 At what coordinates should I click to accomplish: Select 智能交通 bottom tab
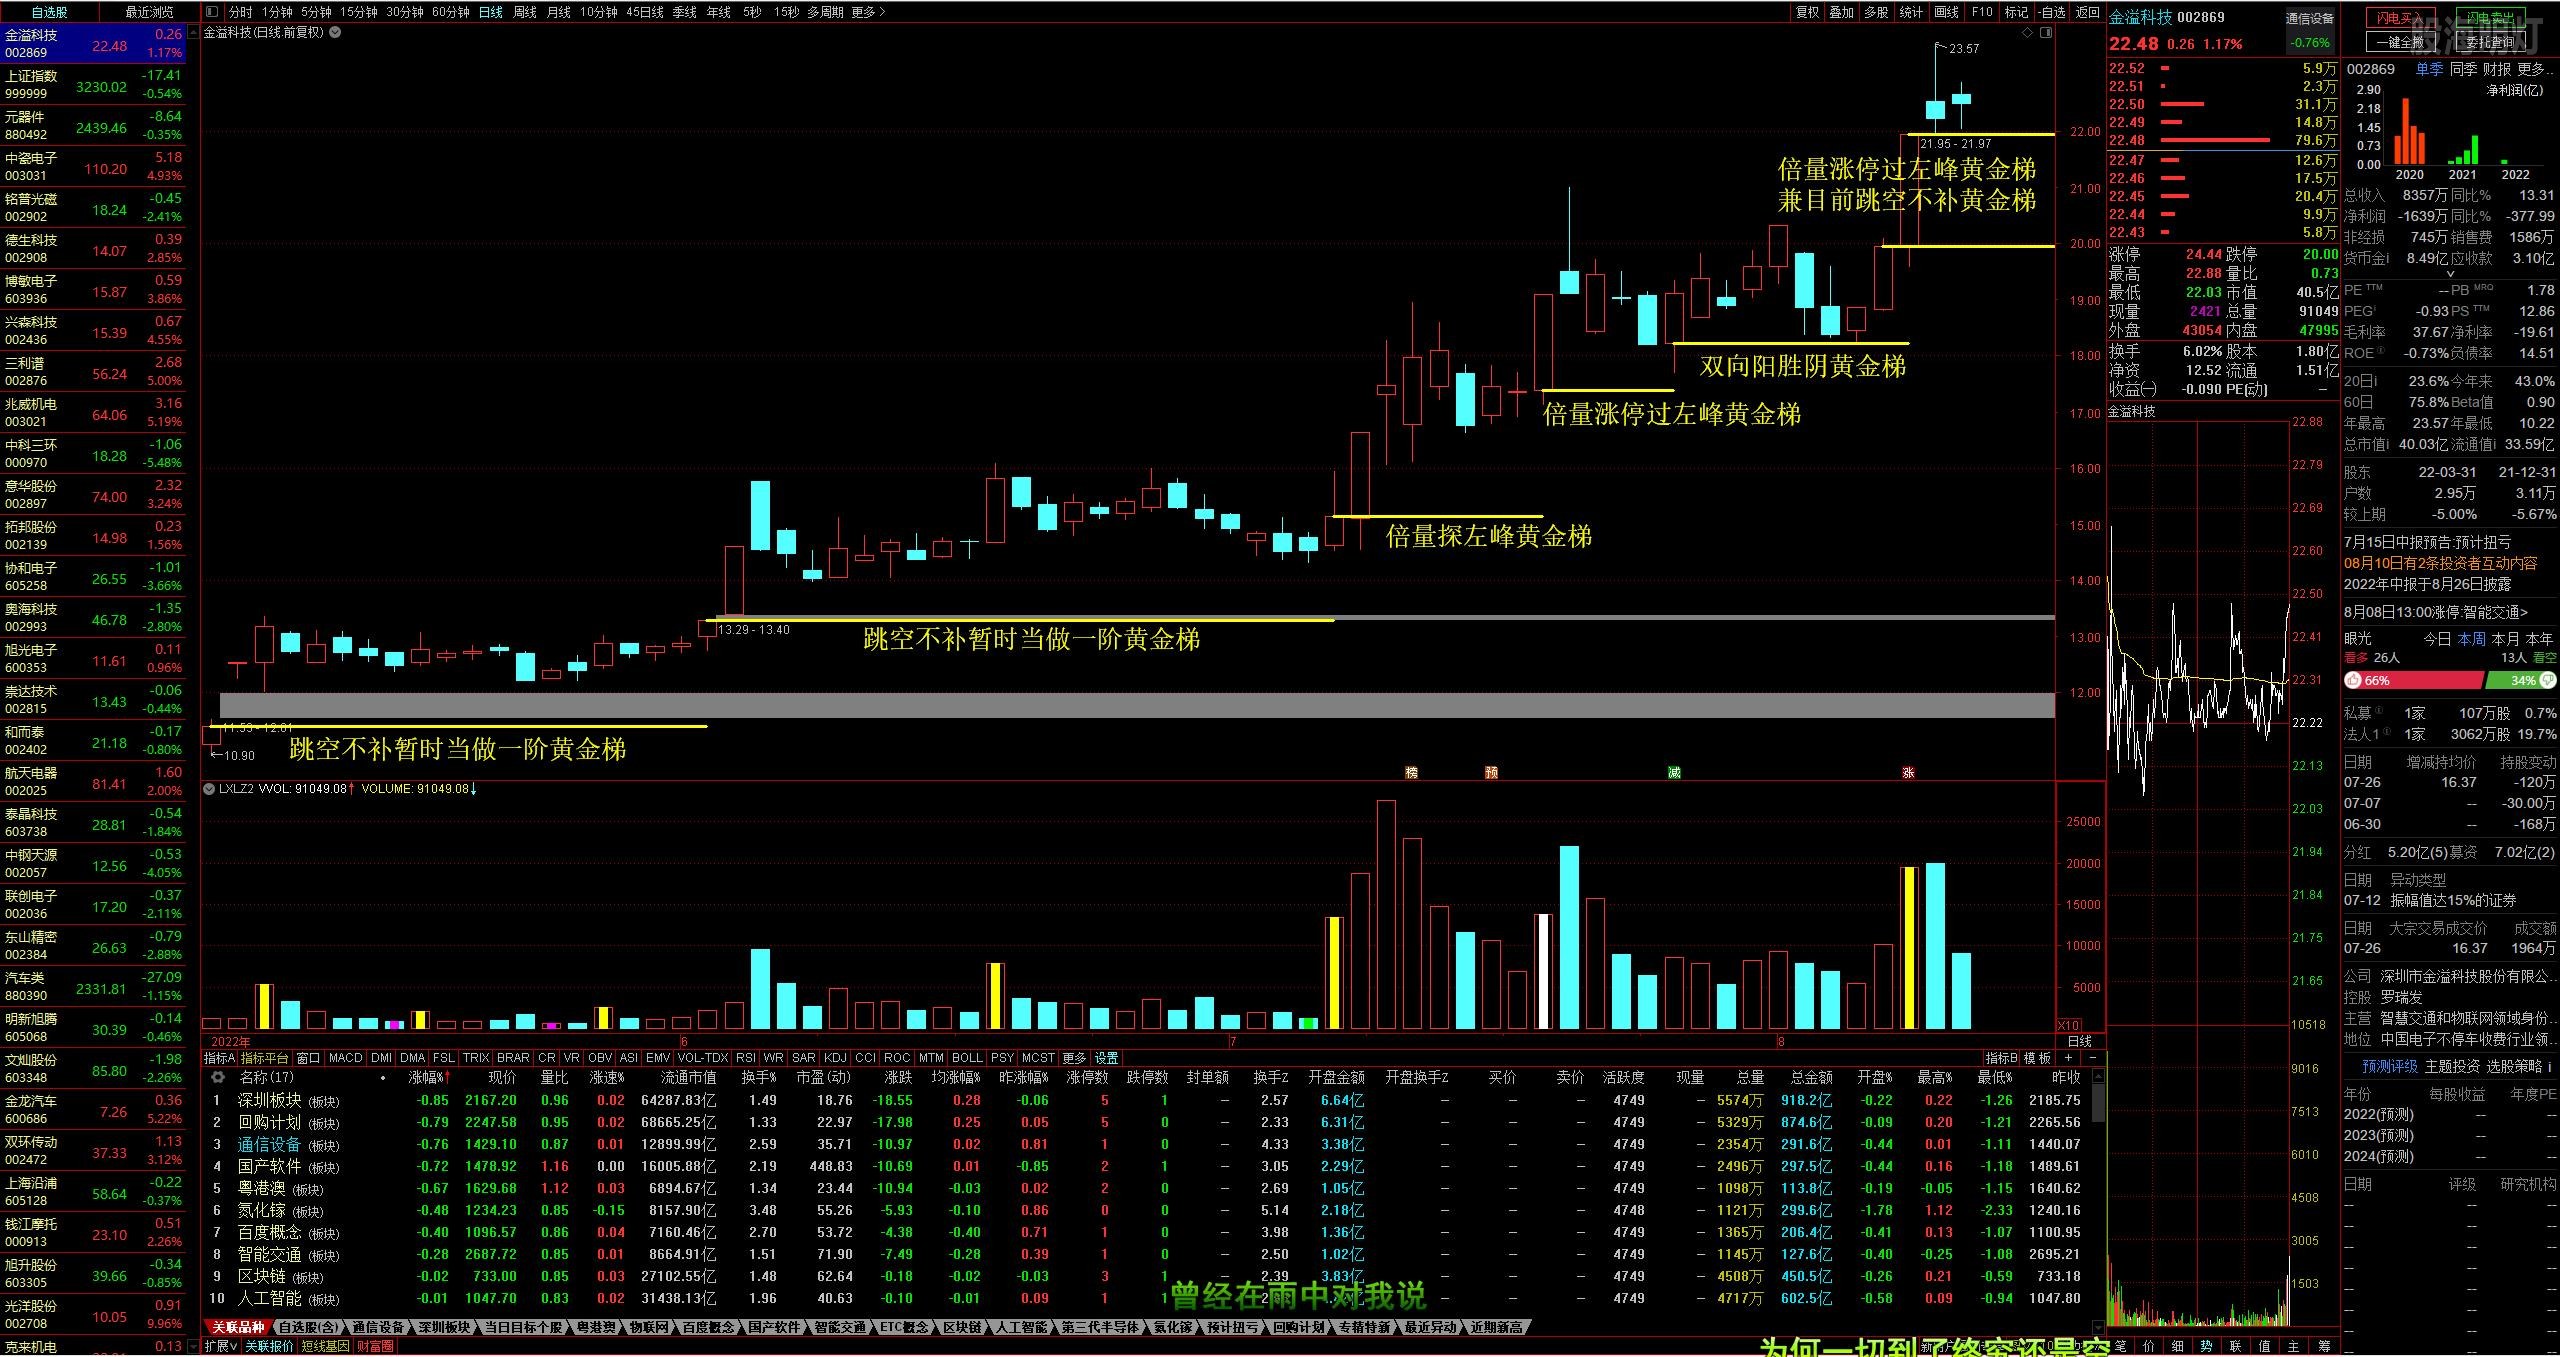pos(840,1327)
